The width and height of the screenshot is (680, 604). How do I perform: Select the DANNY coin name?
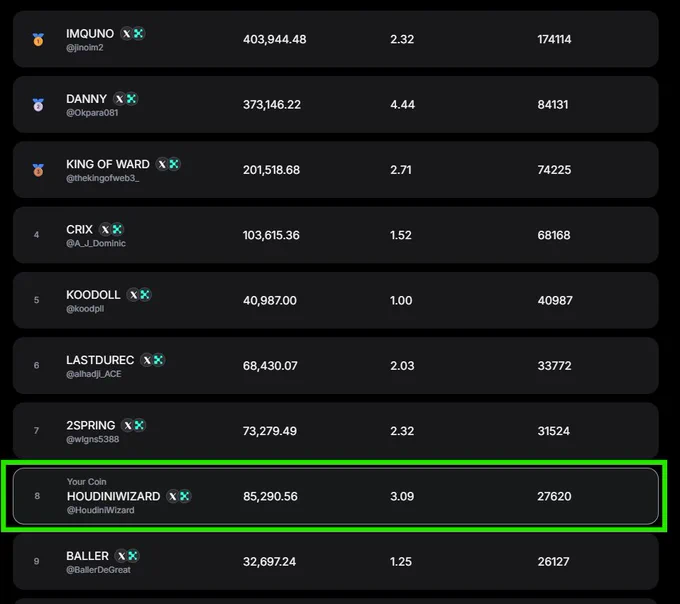click(86, 99)
